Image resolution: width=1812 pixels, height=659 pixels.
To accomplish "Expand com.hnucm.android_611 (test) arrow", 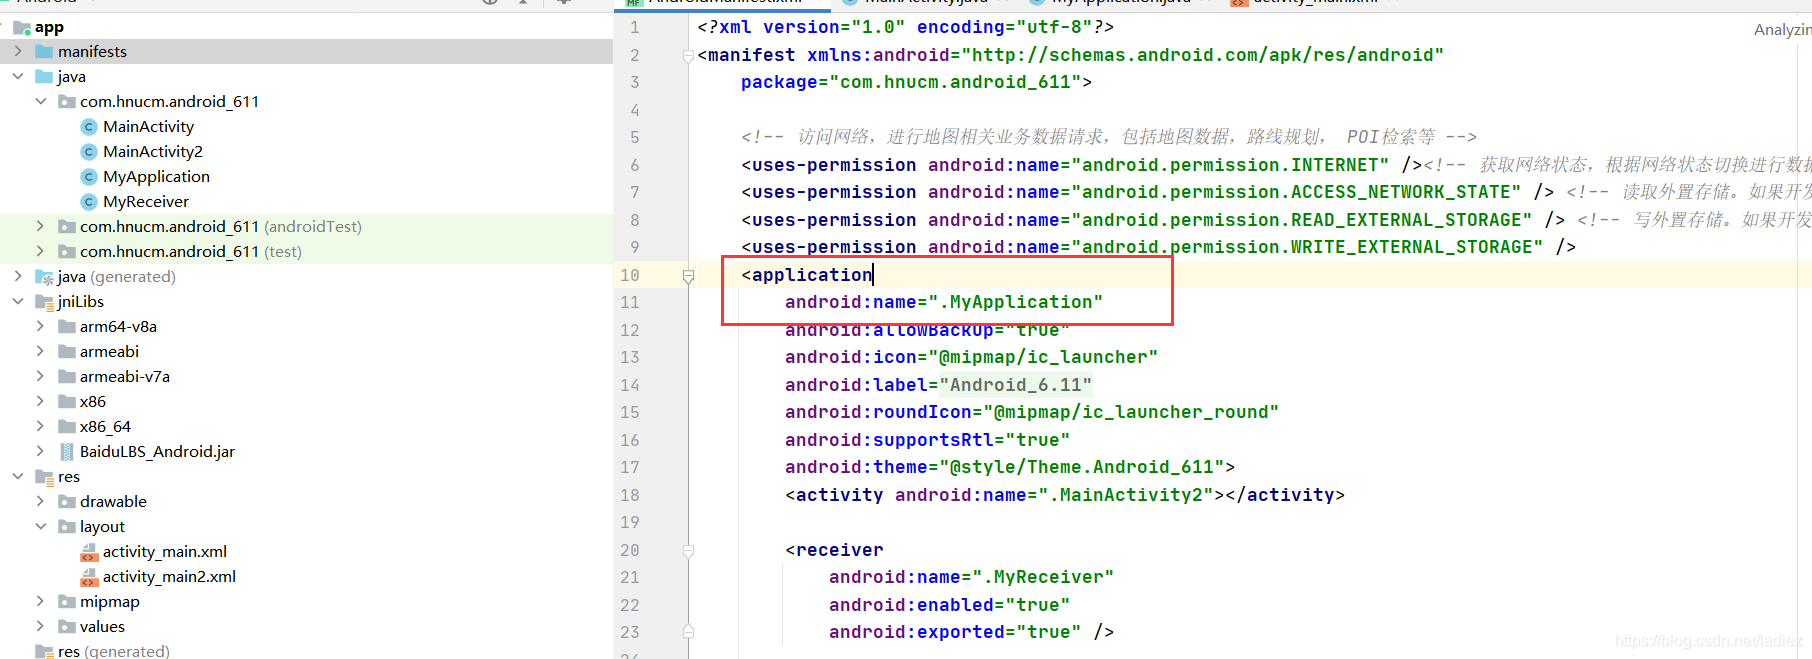I will coord(41,251).
